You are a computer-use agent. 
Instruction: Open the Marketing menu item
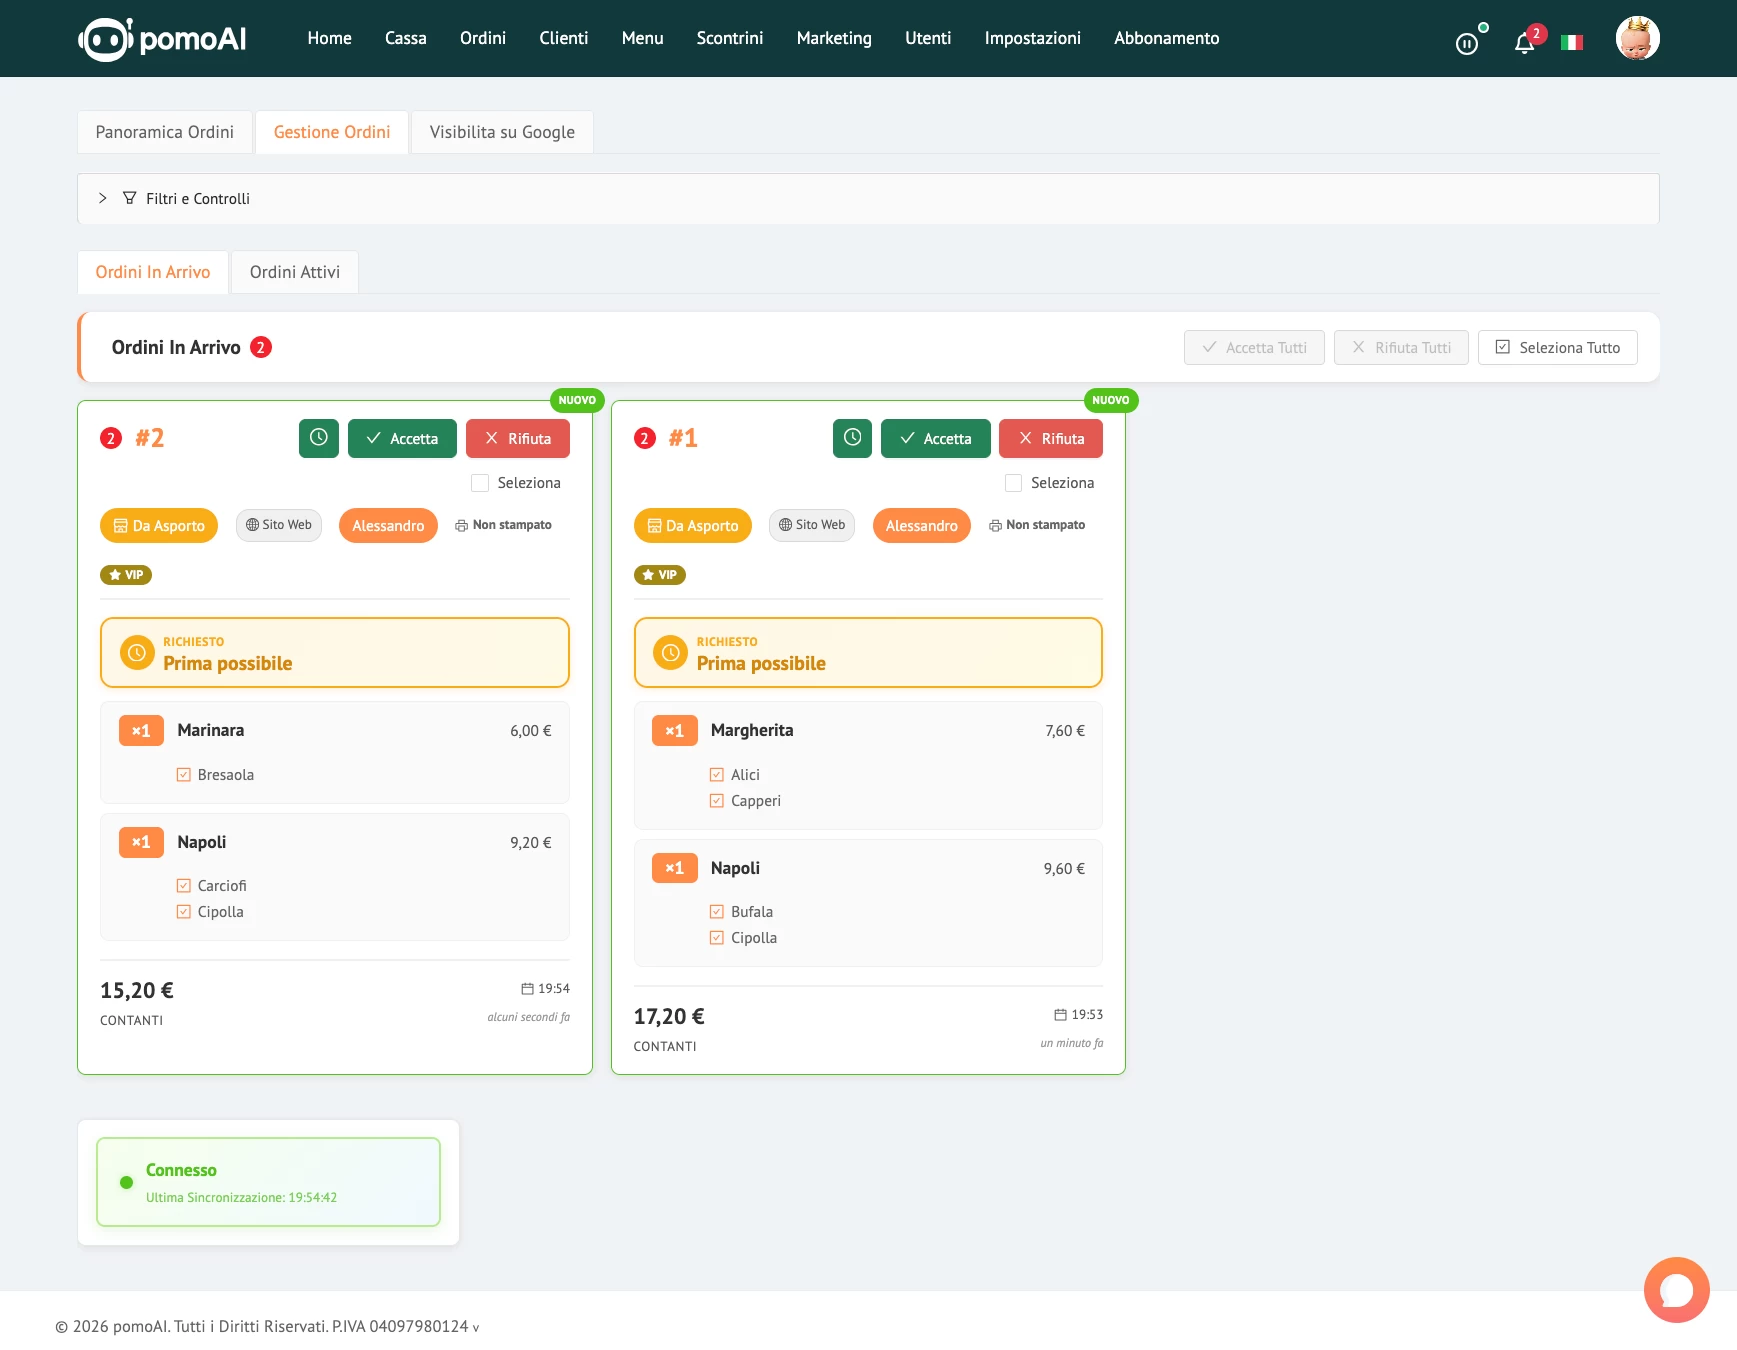[x=834, y=38]
